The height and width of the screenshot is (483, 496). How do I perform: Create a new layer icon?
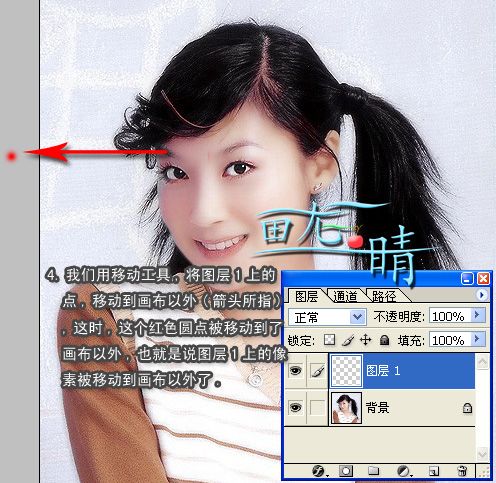433,471
